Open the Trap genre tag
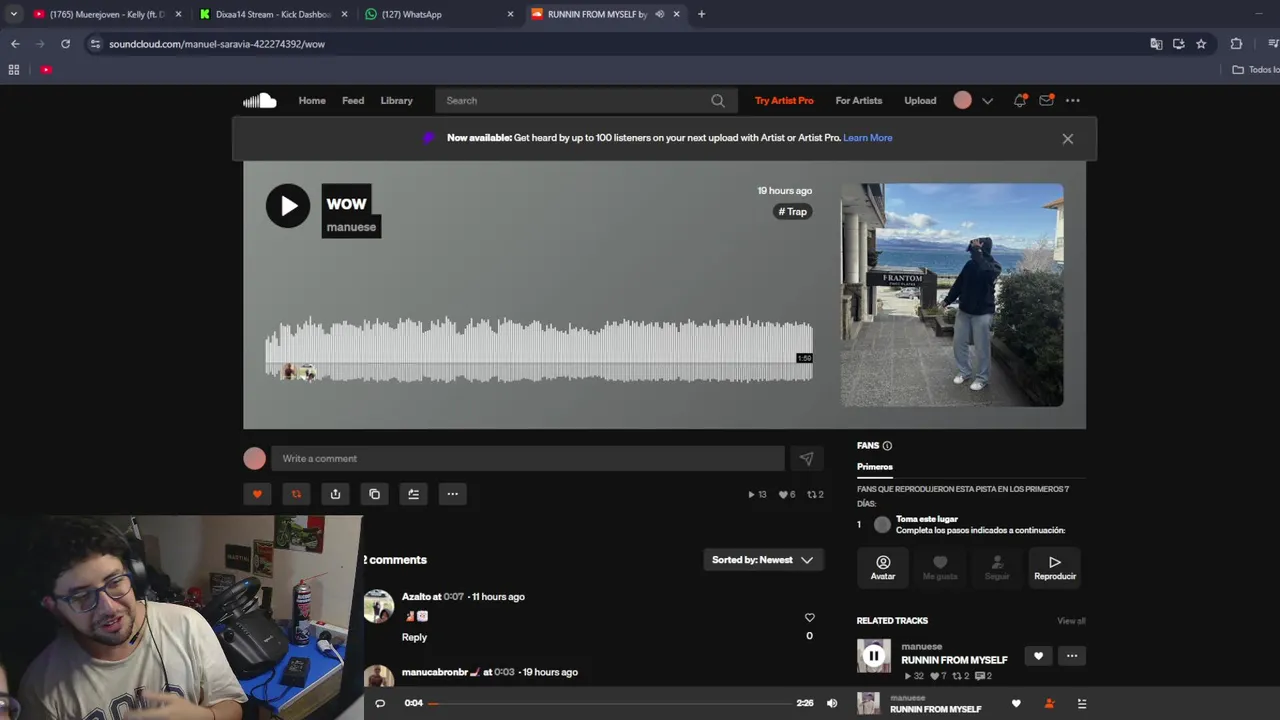This screenshot has width=1280, height=720. coord(793,212)
